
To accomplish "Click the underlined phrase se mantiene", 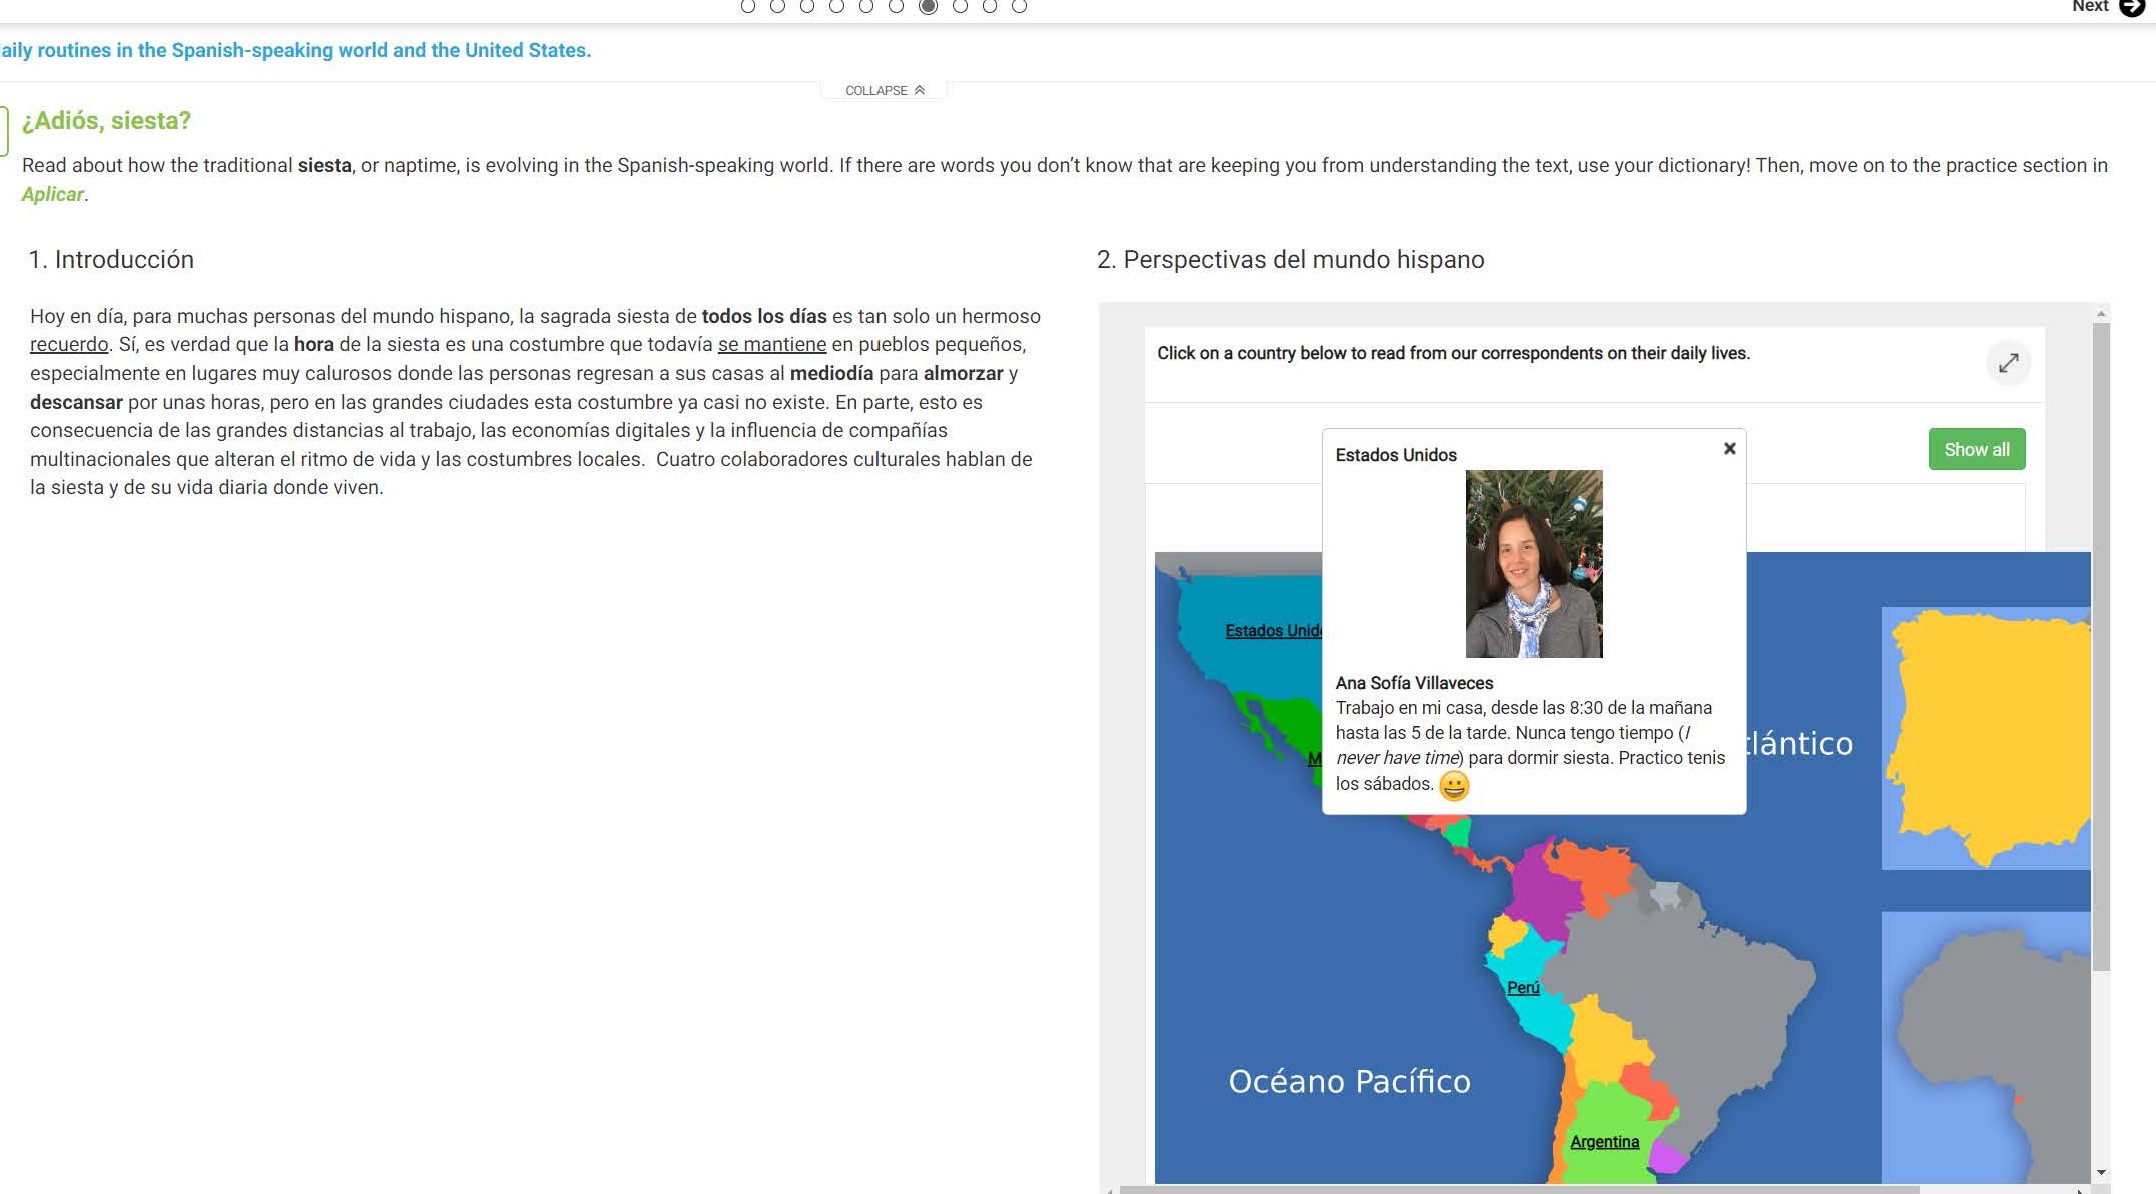I will [771, 345].
